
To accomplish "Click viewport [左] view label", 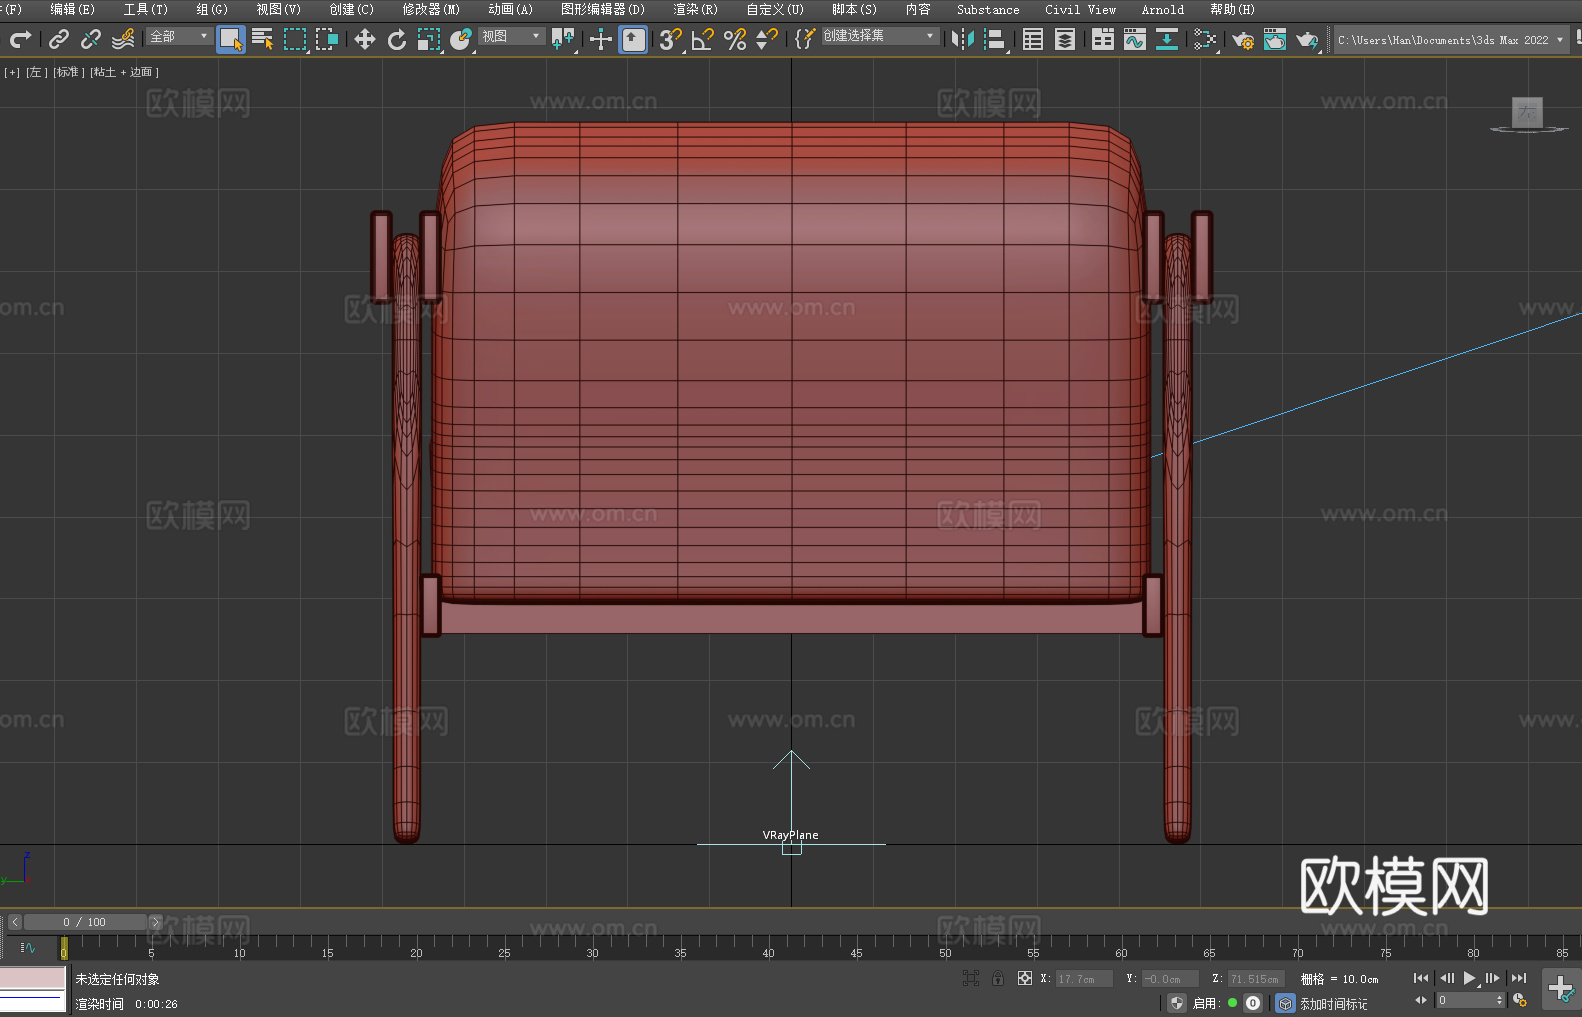I will coord(37,72).
